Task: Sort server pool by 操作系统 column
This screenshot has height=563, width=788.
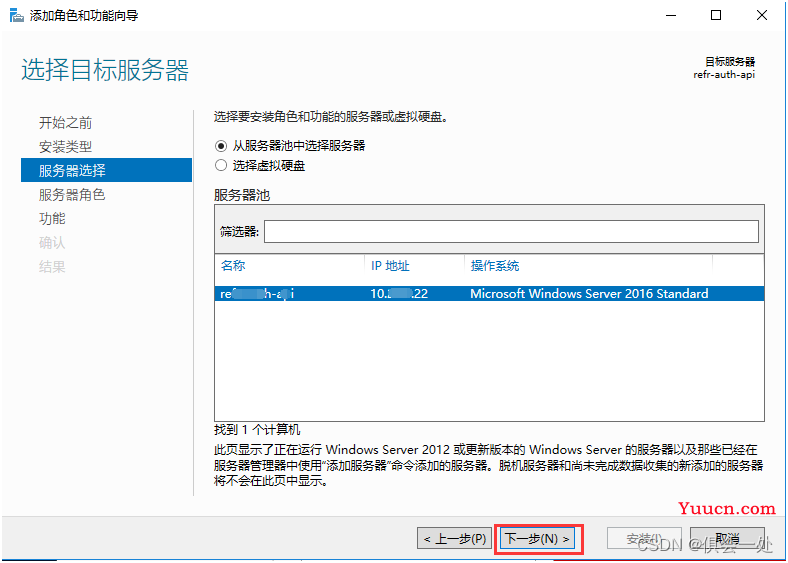Action: 495,265
